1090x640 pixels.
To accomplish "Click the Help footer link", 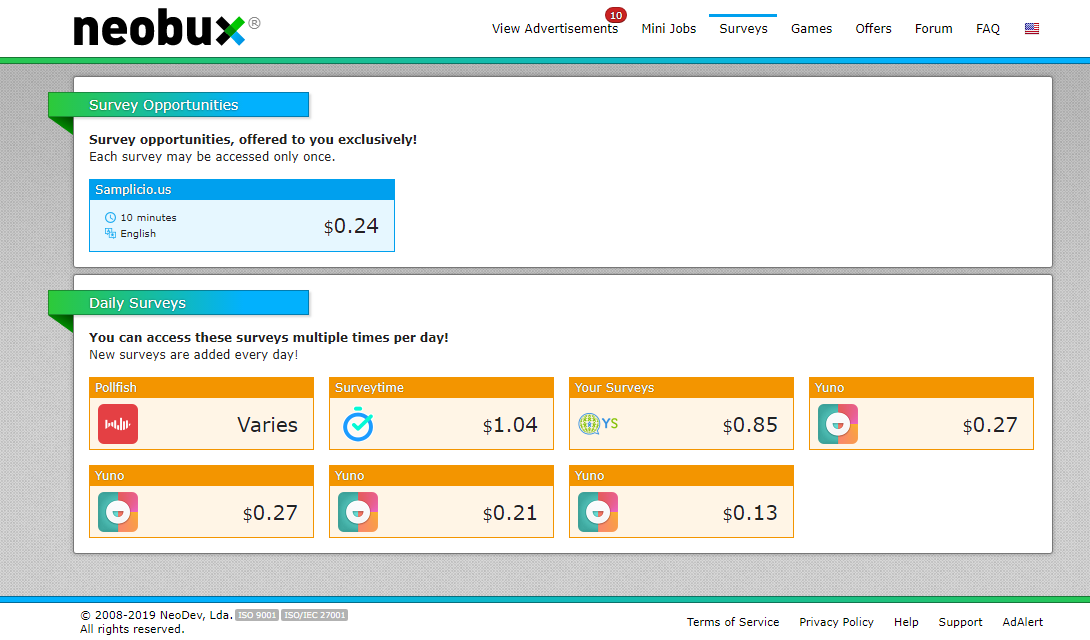I will click(x=906, y=622).
